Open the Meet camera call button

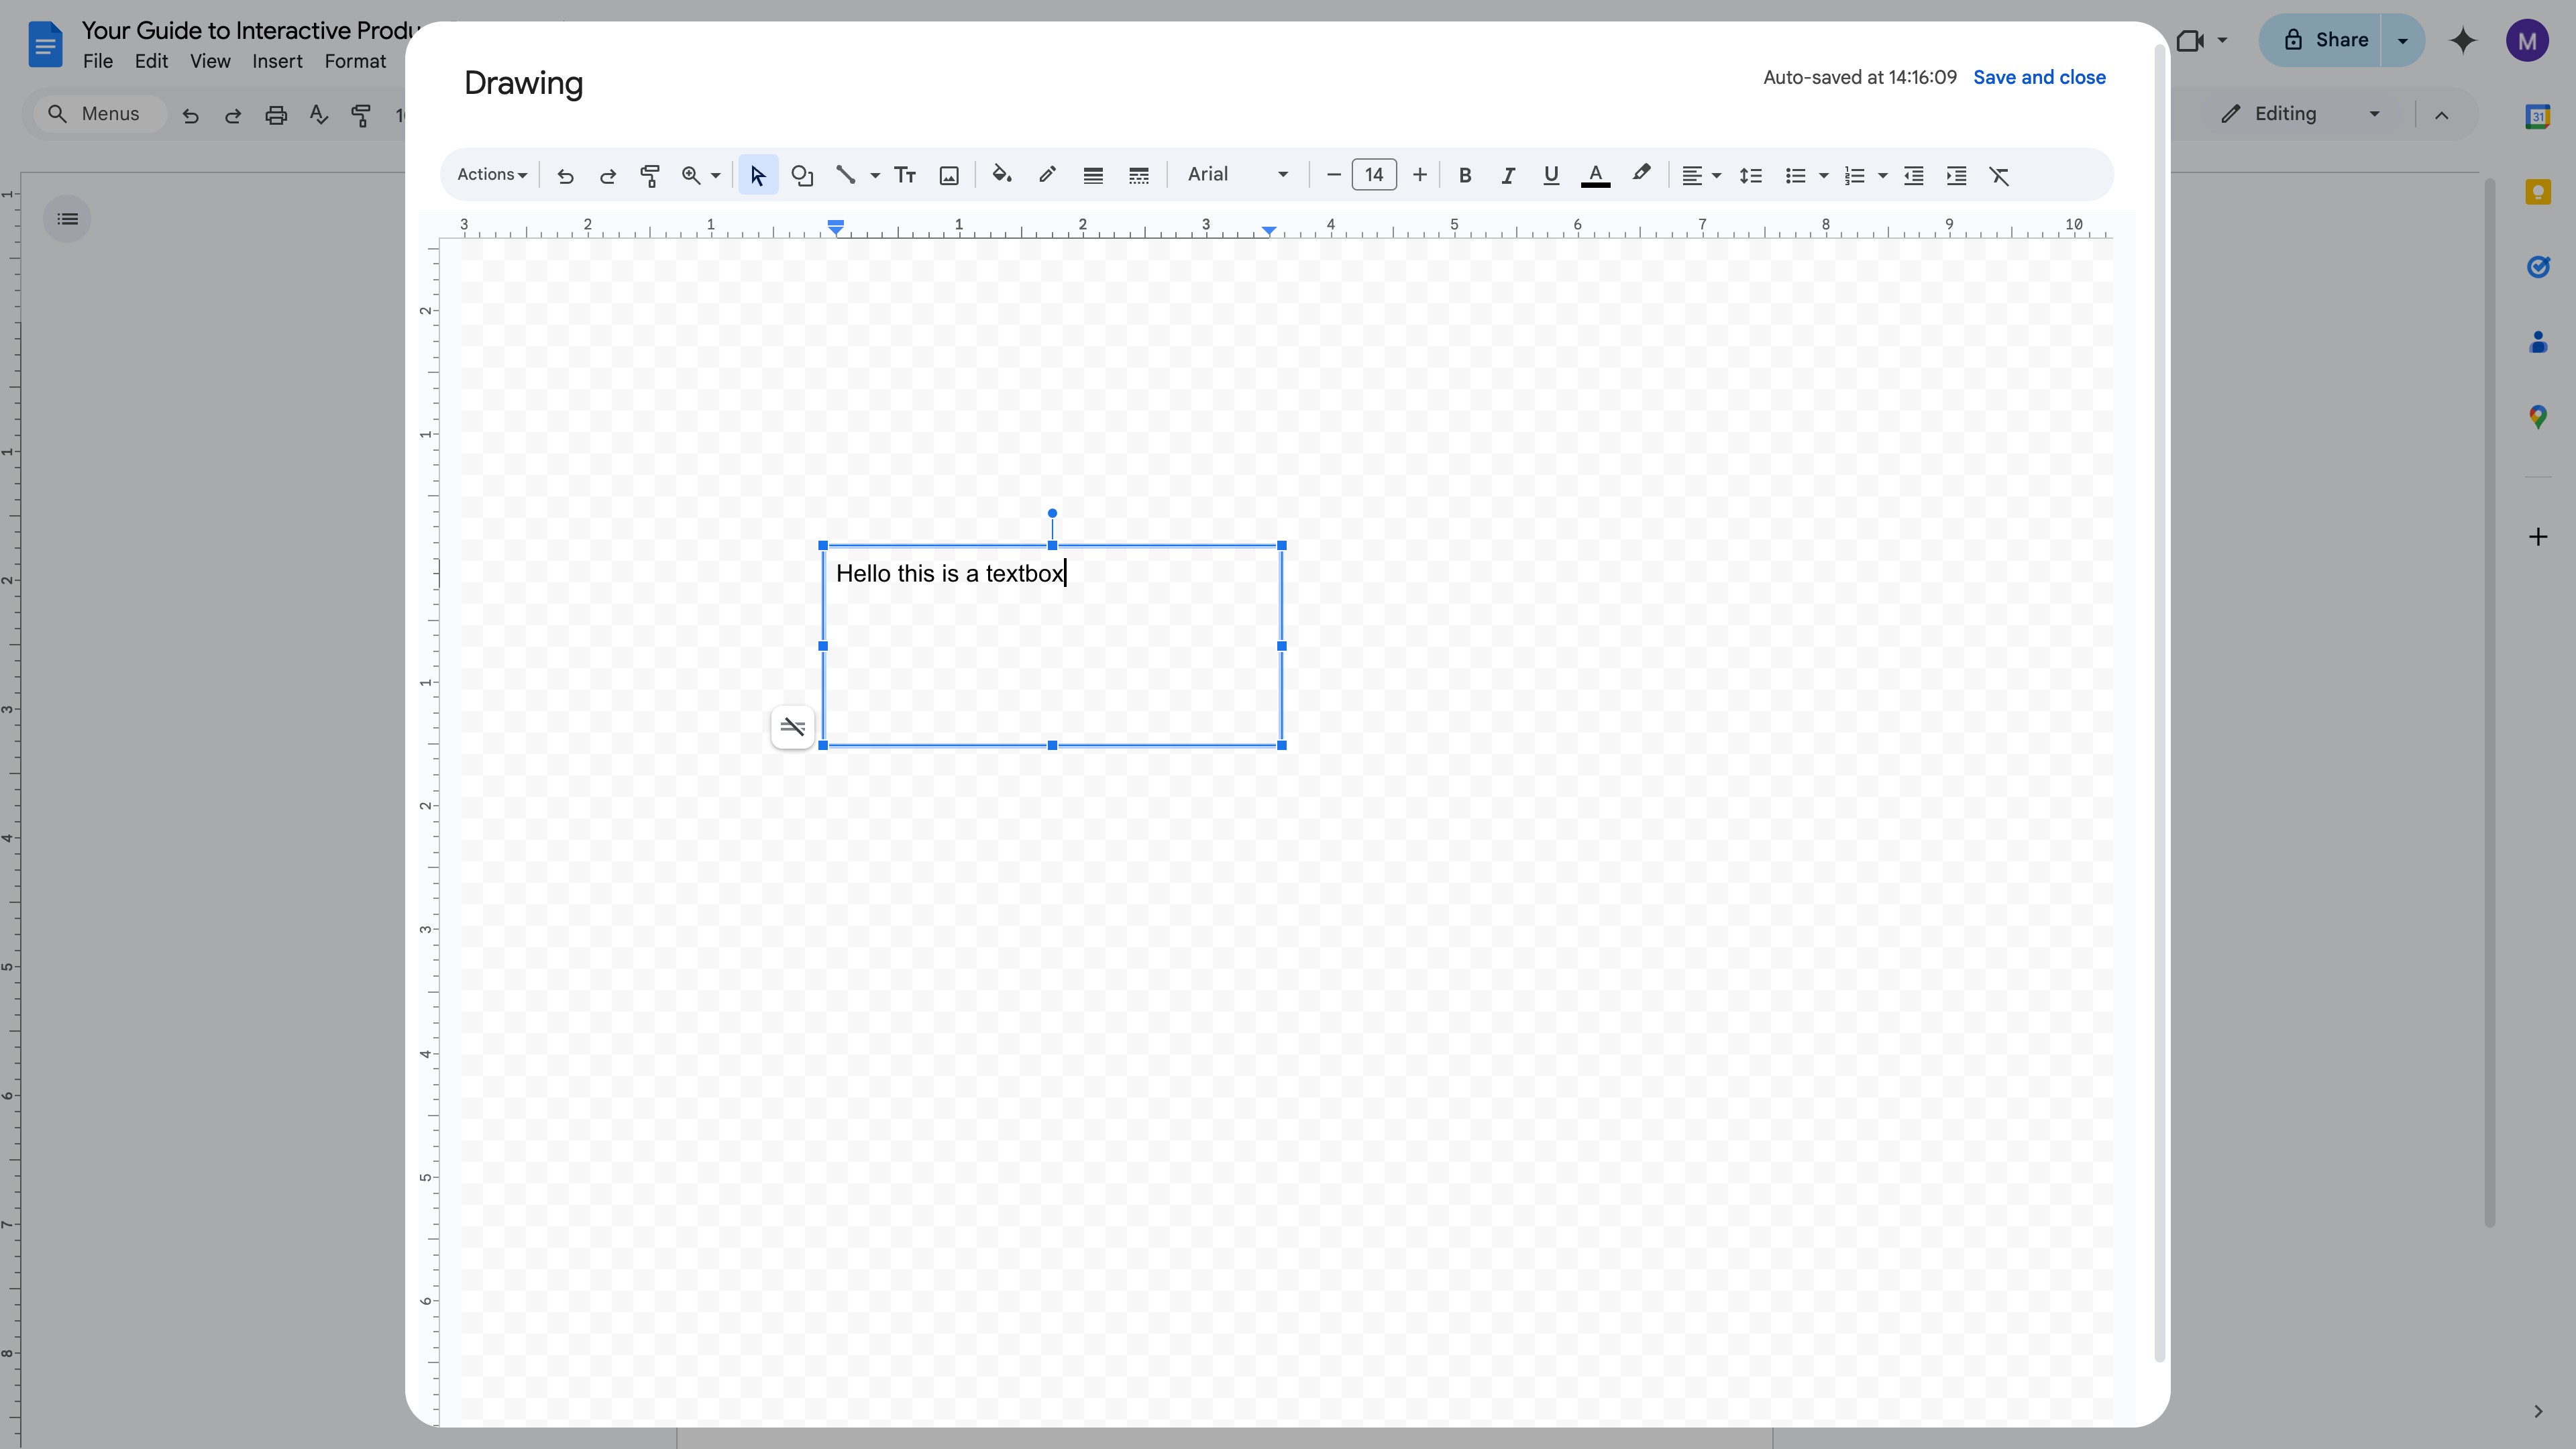2201,41
